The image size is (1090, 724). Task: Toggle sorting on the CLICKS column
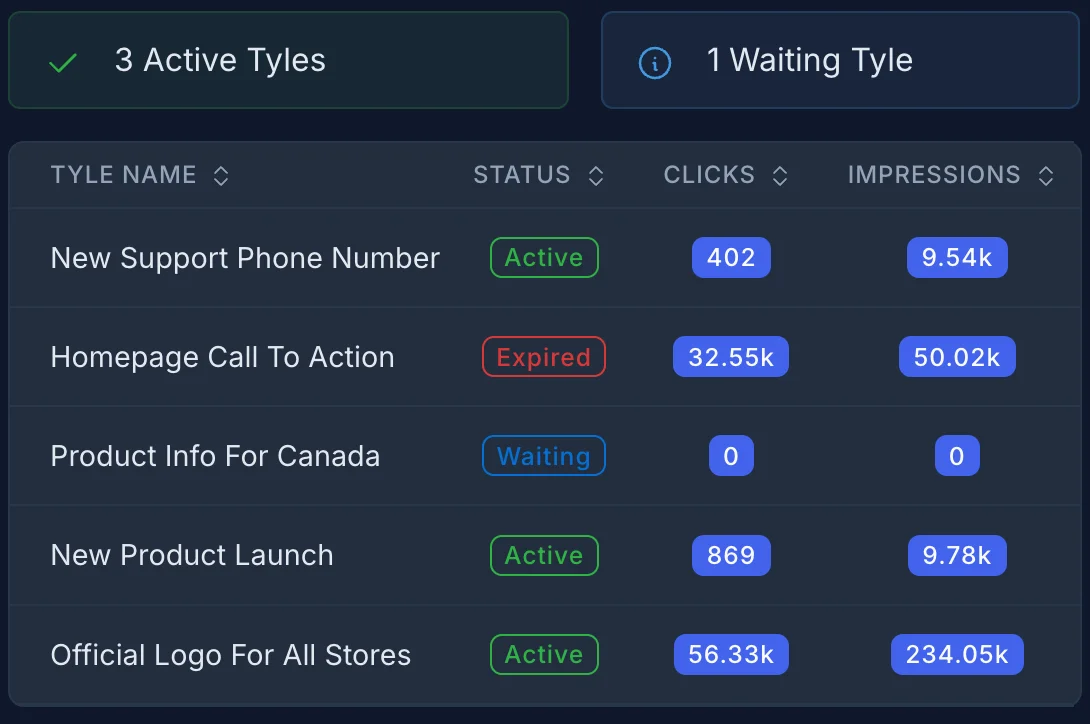tap(781, 175)
